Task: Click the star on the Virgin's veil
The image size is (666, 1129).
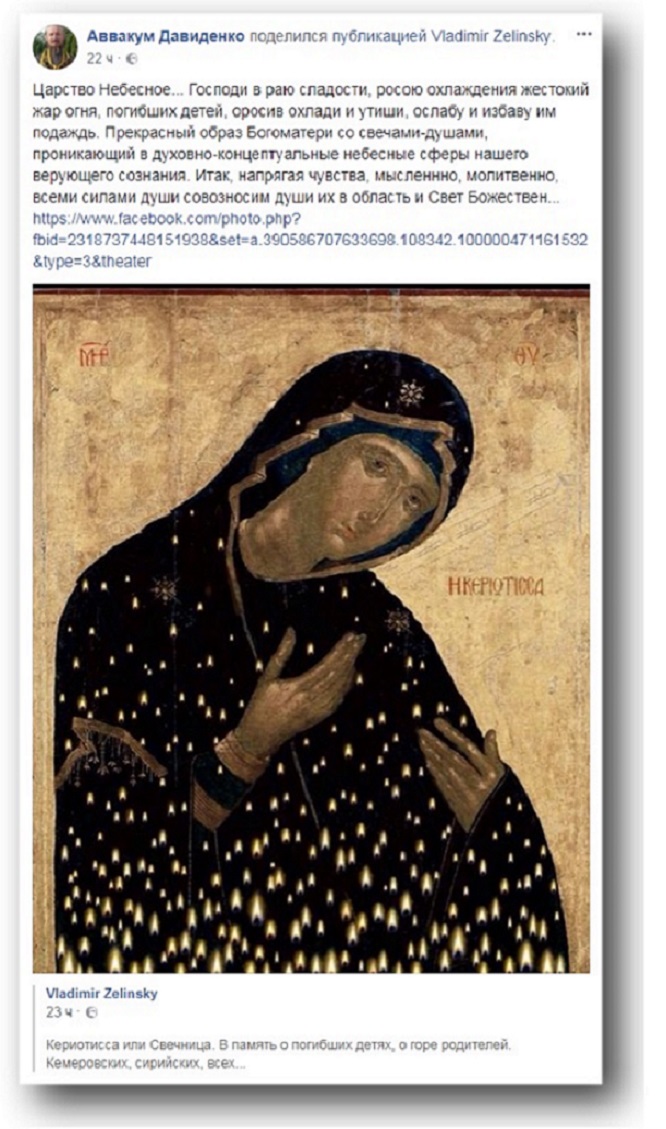Action: pyautogui.click(x=411, y=393)
